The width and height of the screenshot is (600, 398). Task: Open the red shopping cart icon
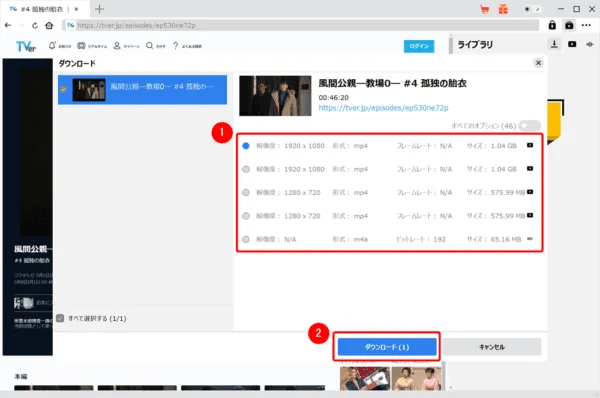pos(485,9)
